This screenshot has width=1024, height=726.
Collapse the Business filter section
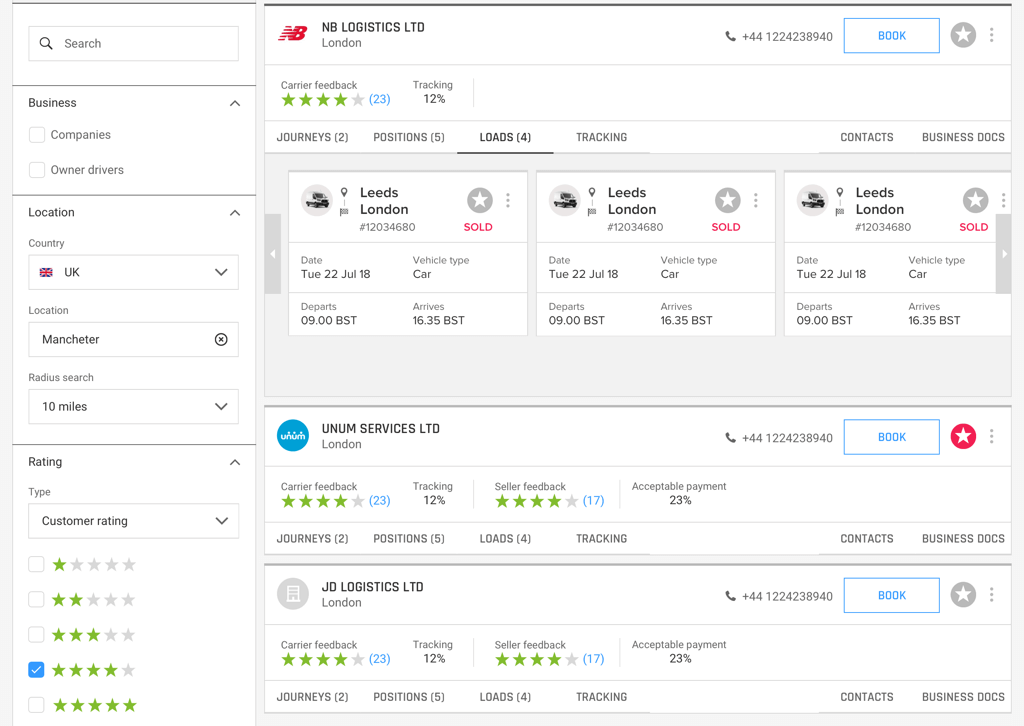click(x=235, y=103)
